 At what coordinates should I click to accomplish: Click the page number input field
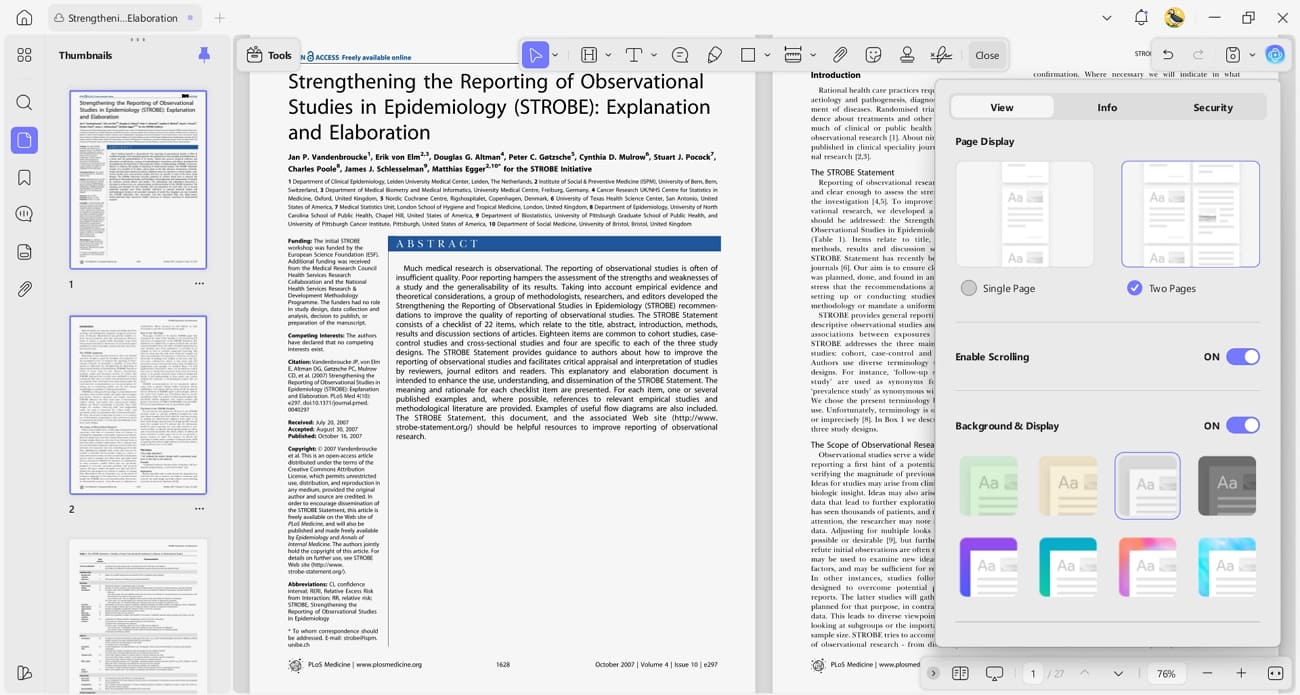pos(1033,673)
